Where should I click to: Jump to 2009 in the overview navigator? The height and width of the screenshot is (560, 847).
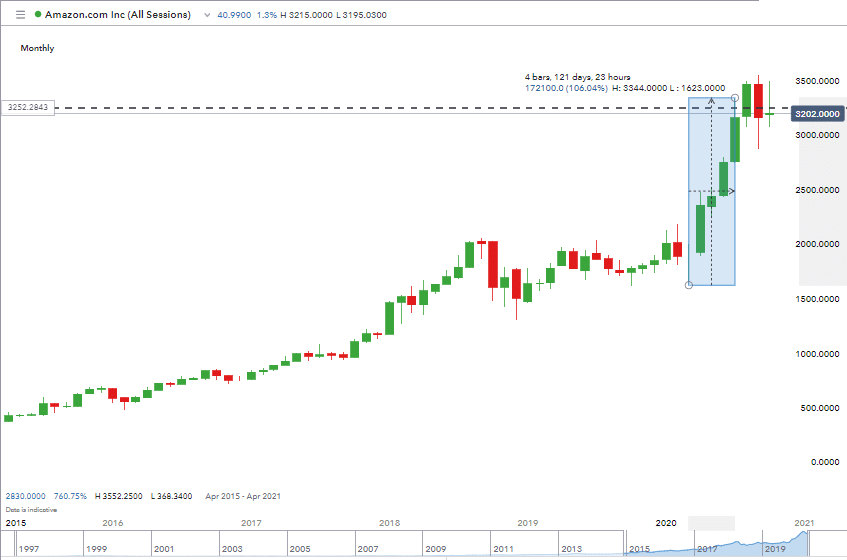coord(435,549)
